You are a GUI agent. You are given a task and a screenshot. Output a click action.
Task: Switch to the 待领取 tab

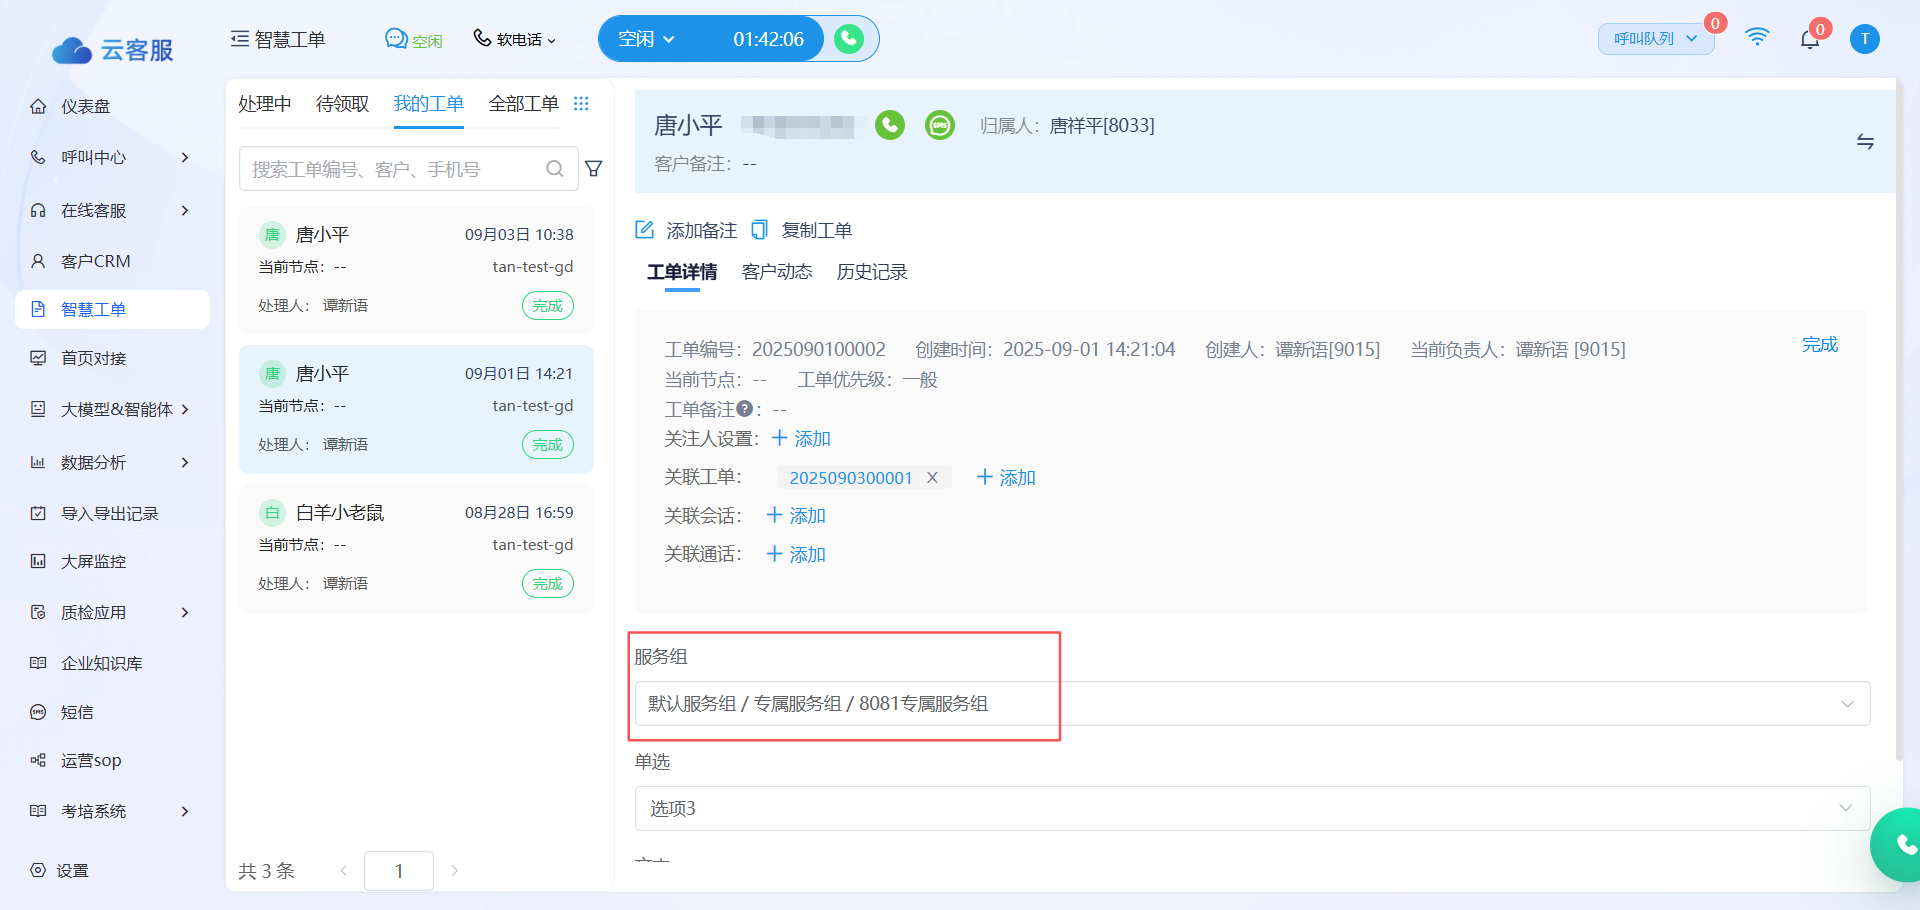coord(343,104)
